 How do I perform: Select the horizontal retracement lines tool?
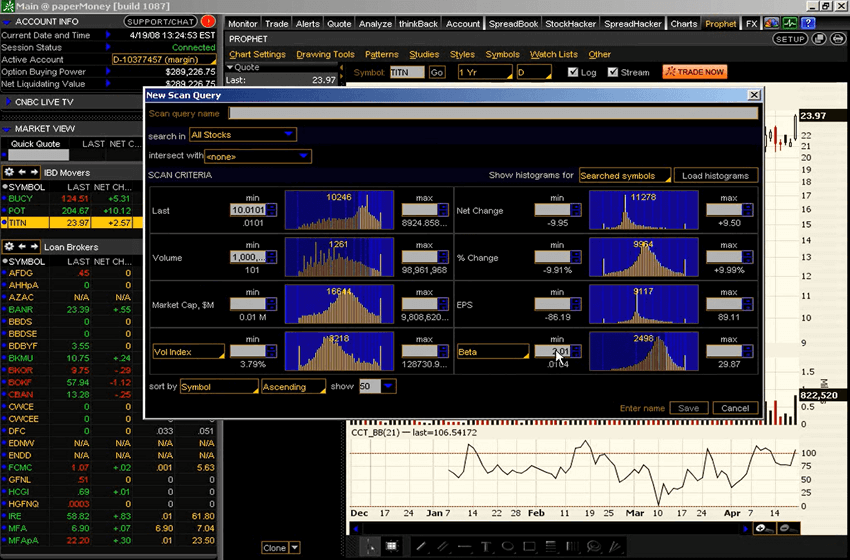pyautogui.click(x=551, y=546)
